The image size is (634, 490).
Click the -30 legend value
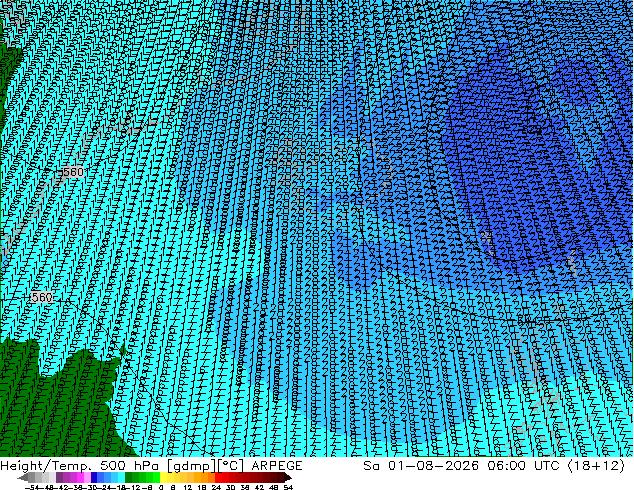click(x=91, y=488)
